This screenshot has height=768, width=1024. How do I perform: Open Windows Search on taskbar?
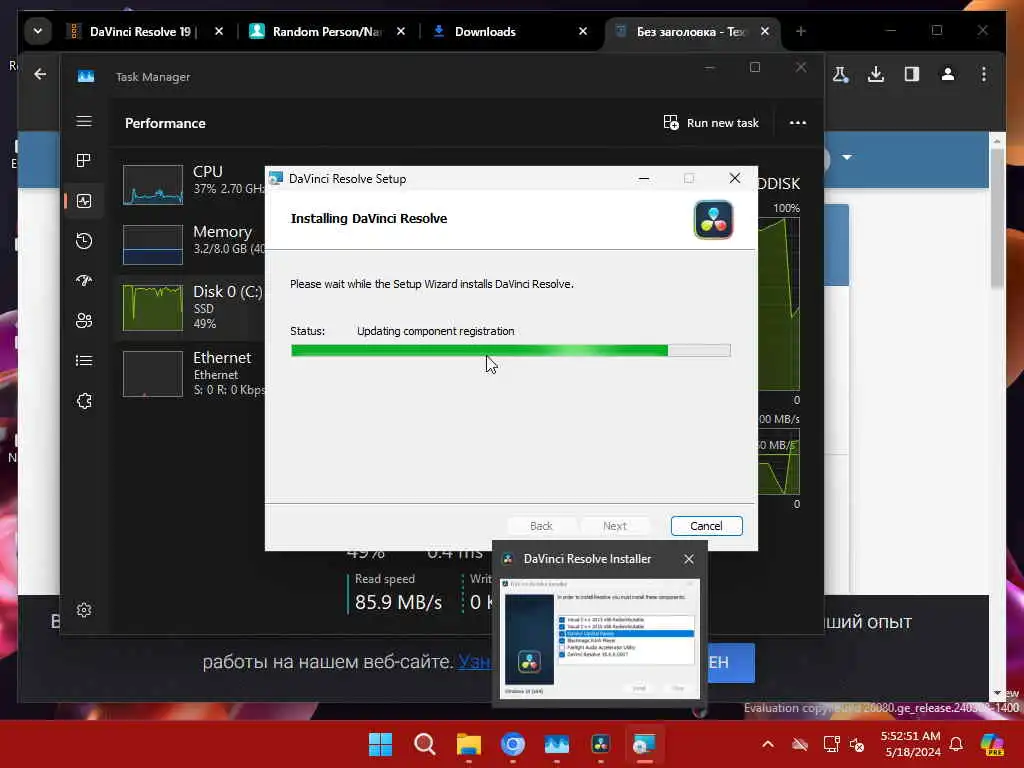424,744
